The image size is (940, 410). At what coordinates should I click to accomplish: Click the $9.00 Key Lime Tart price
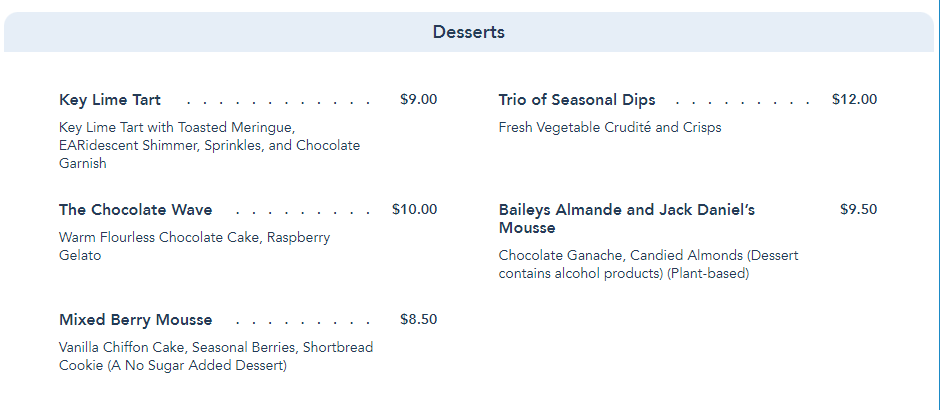tap(418, 100)
